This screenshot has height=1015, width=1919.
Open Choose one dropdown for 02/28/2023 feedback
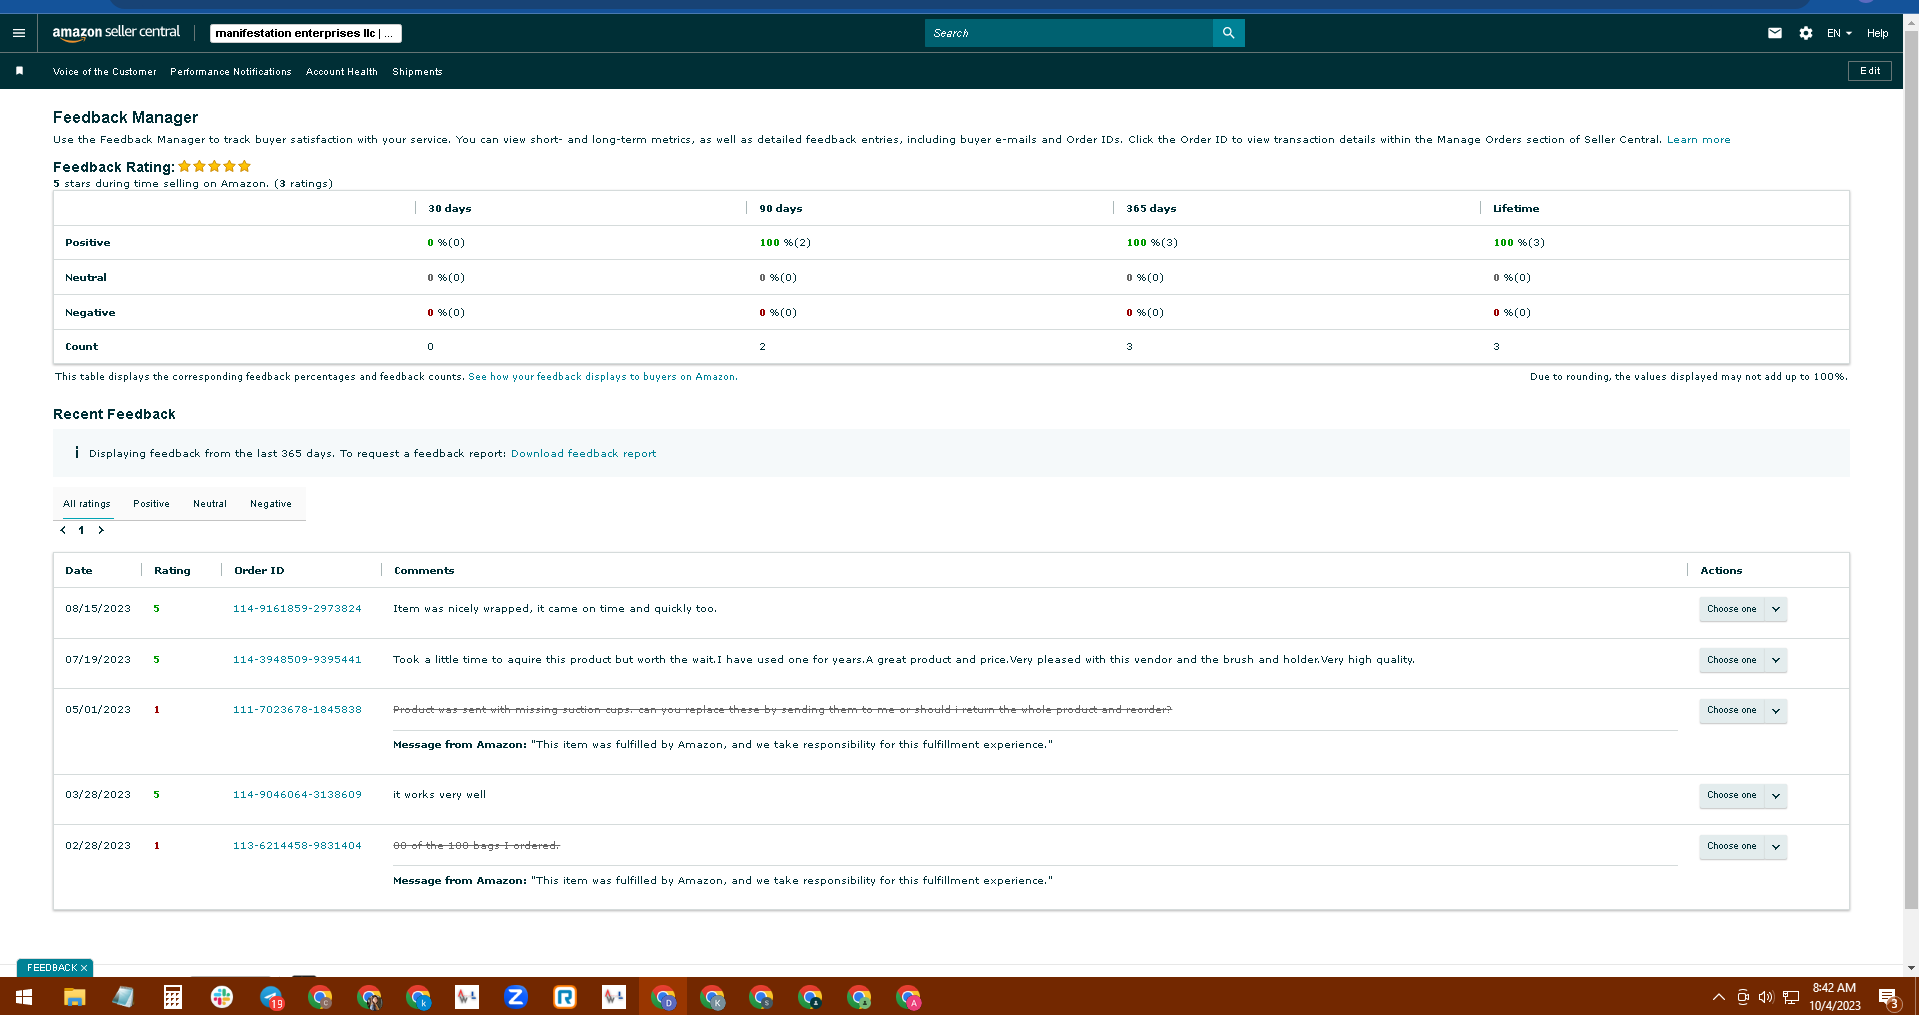[x=1742, y=846]
